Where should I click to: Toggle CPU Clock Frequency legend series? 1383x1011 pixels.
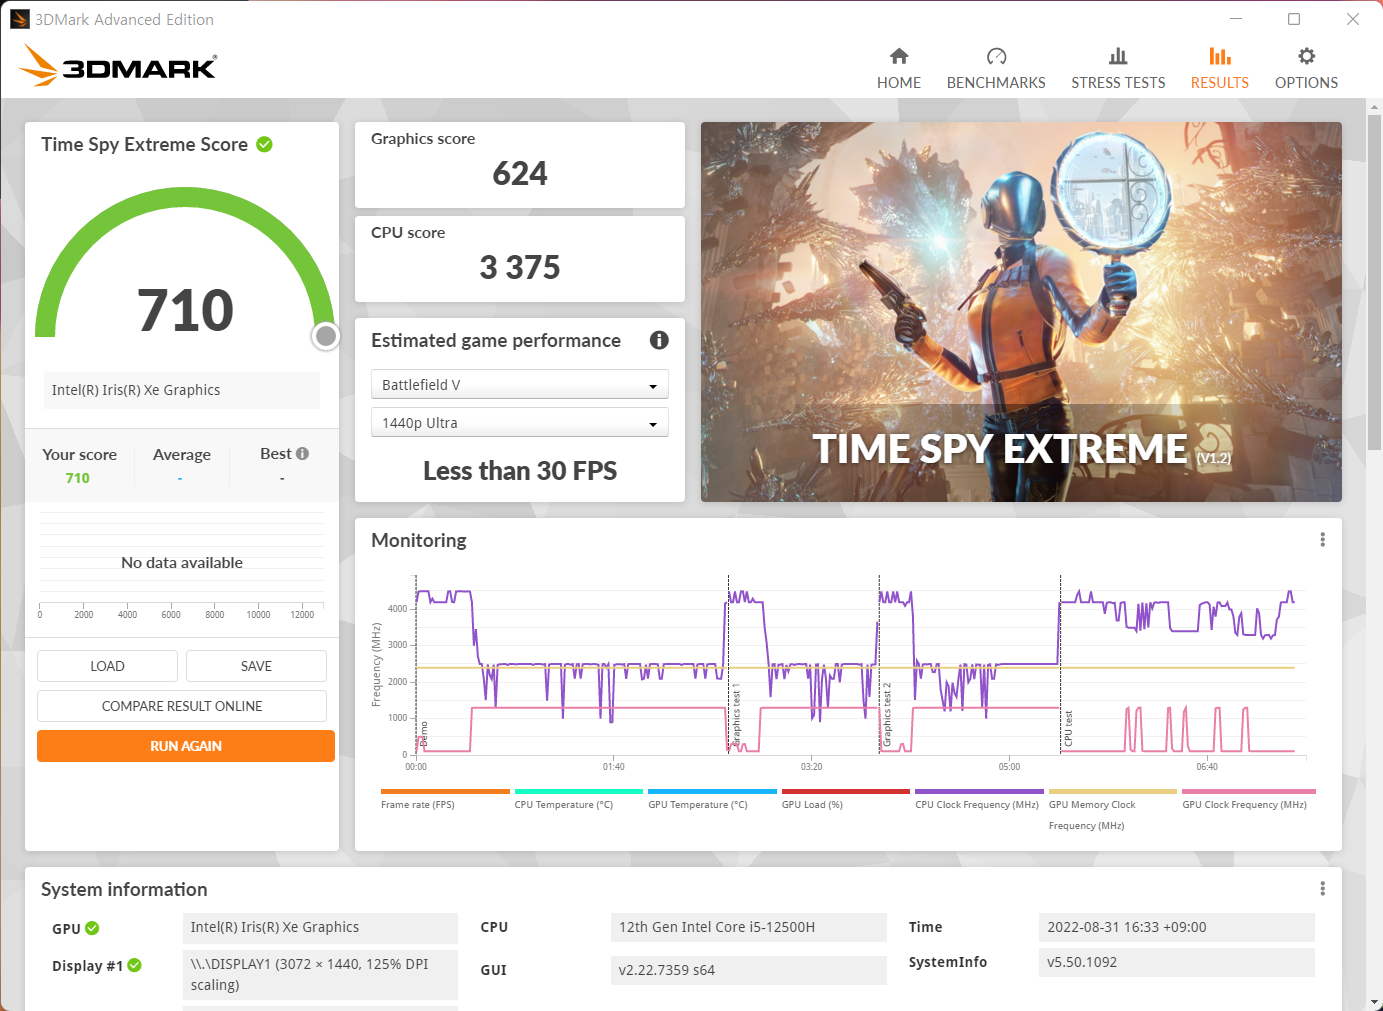(x=979, y=799)
